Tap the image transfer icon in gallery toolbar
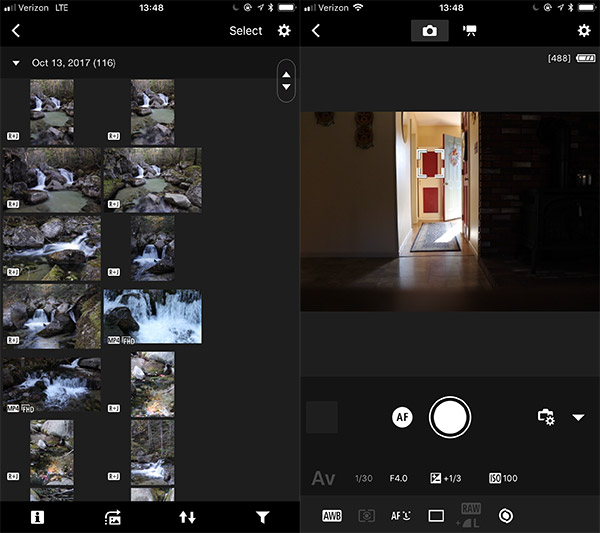 click(x=112, y=517)
